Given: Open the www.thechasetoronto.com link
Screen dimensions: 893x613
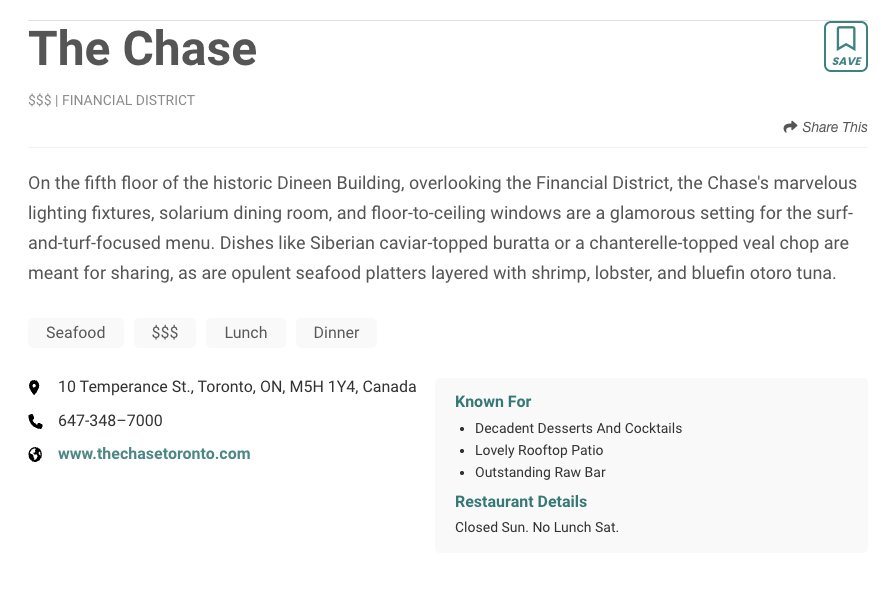Looking at the screenshot, I should [154, 454].
